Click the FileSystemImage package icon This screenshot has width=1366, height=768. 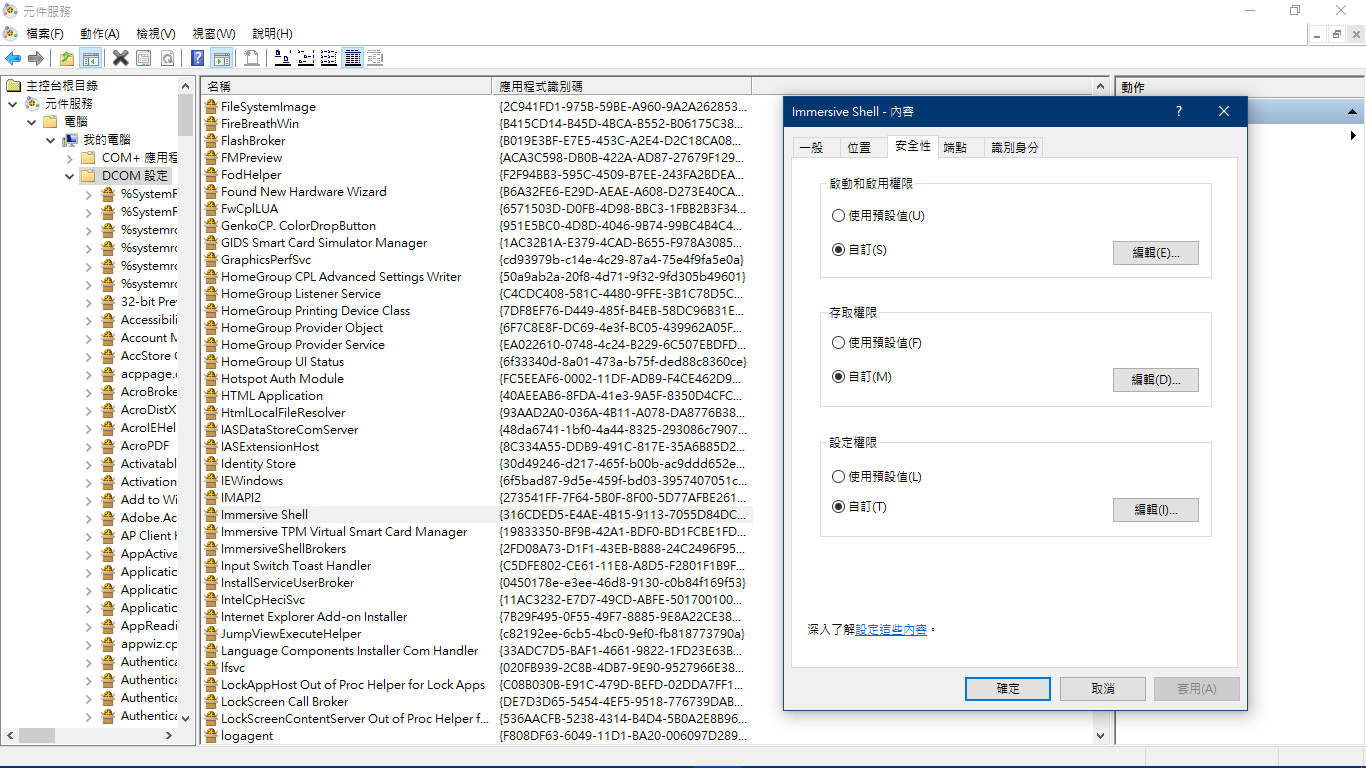(211, 107)
